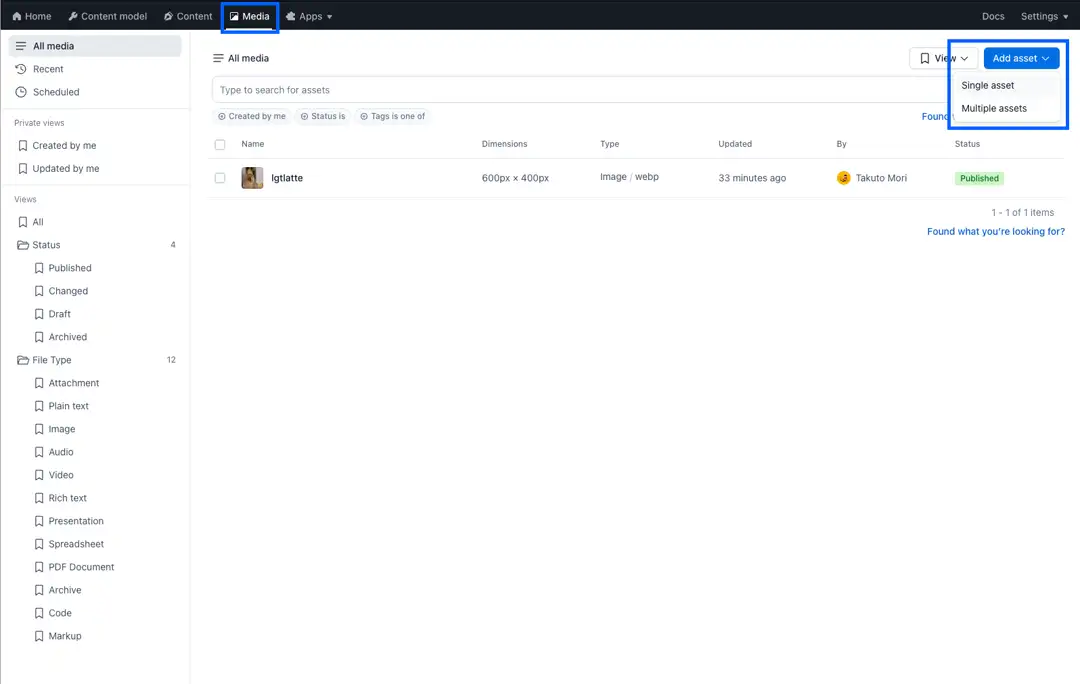The height and width of the screenshot is (684, 1080).
Task: Add the Created by me filter
Action: pos(252,116)
